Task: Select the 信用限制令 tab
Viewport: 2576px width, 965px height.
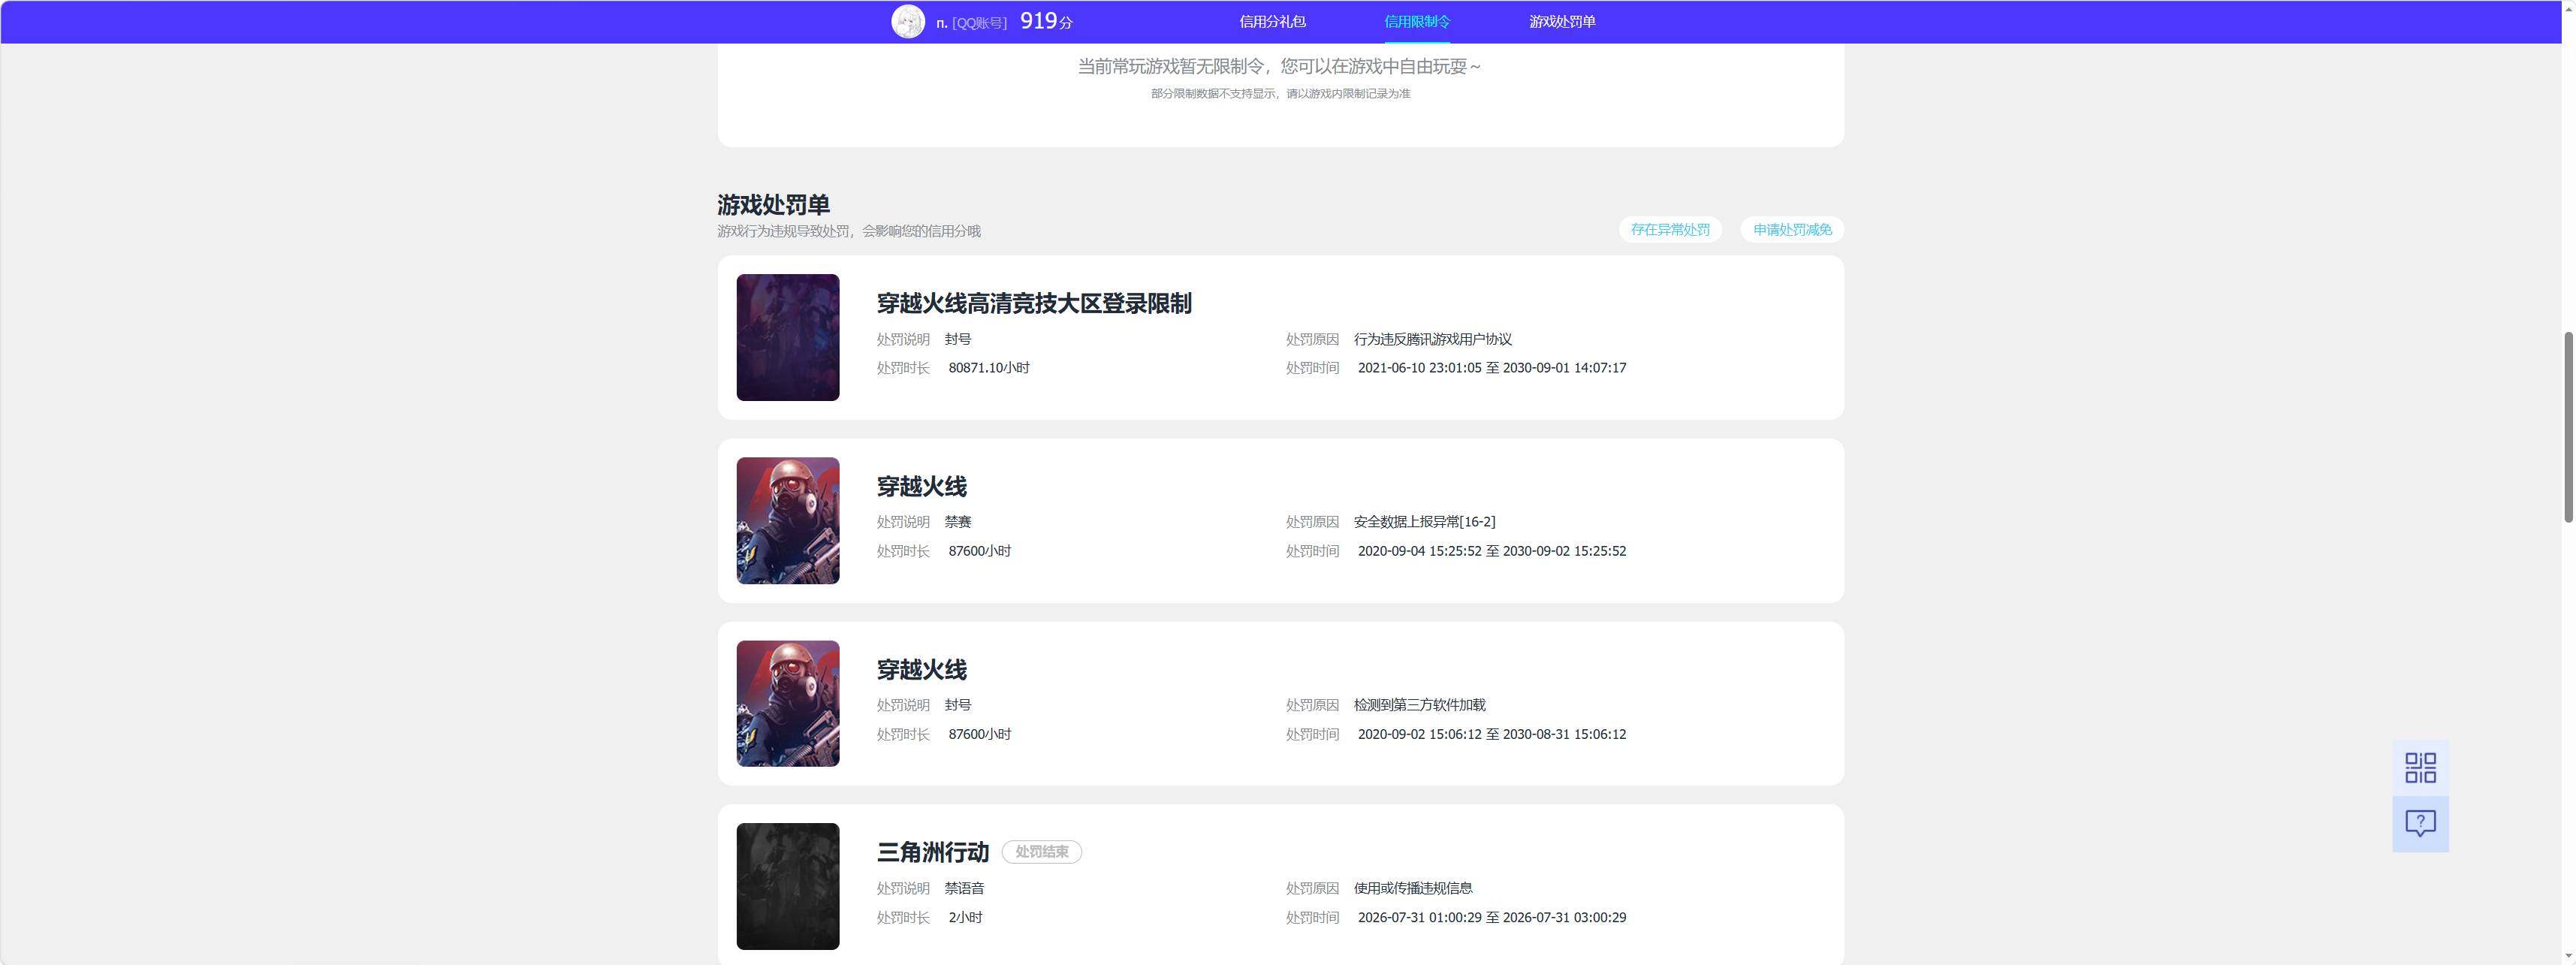Action: coord(1417,21)
